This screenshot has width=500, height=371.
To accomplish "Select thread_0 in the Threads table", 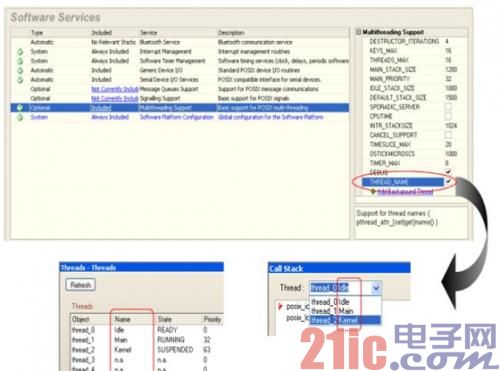I will click(x=83, y=330).
